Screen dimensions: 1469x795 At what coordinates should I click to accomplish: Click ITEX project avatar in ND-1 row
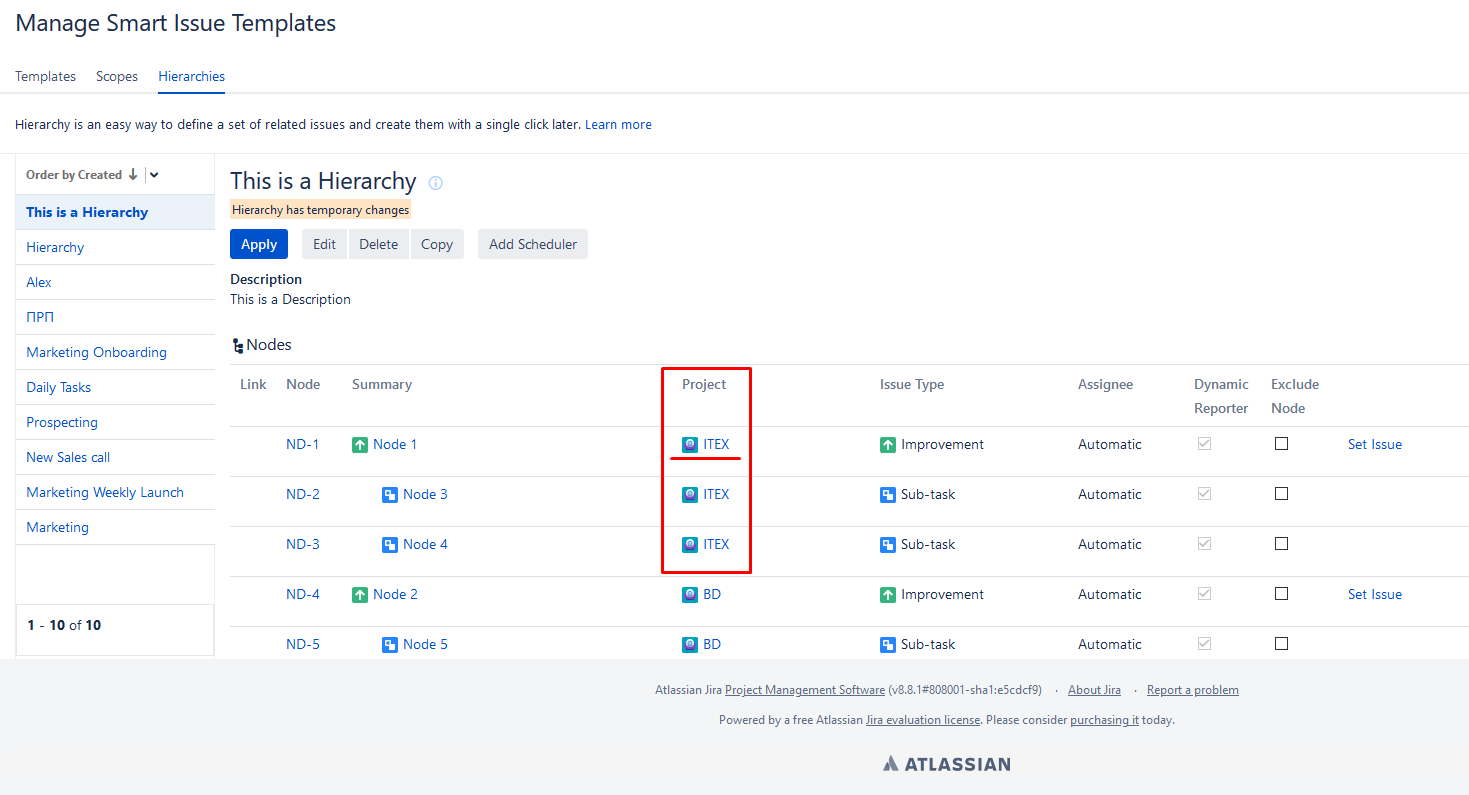point(690,445)
